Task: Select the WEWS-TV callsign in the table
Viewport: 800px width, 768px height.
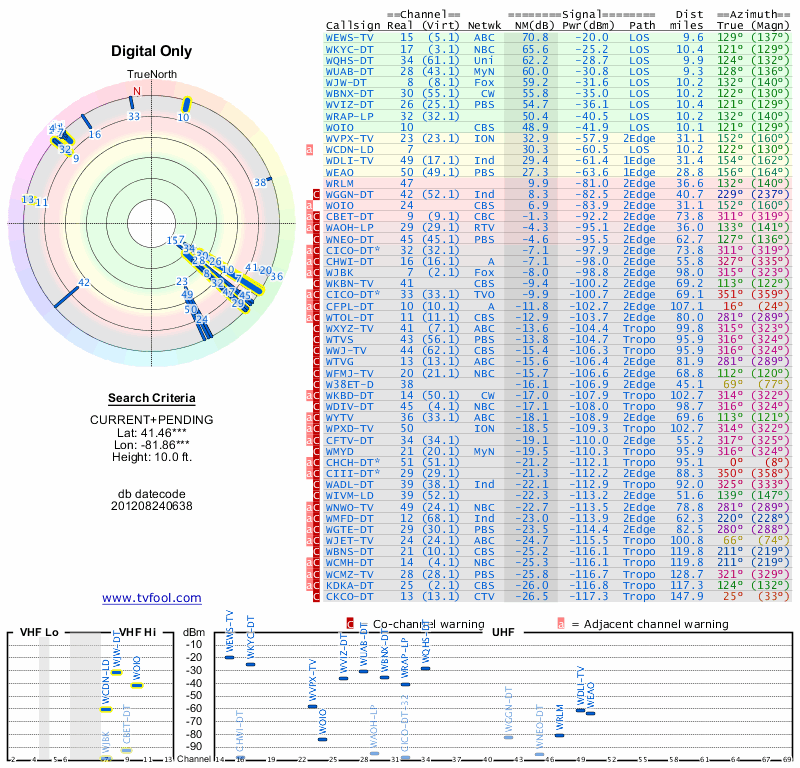Action: pyautogui.click(x=349, y=38)
